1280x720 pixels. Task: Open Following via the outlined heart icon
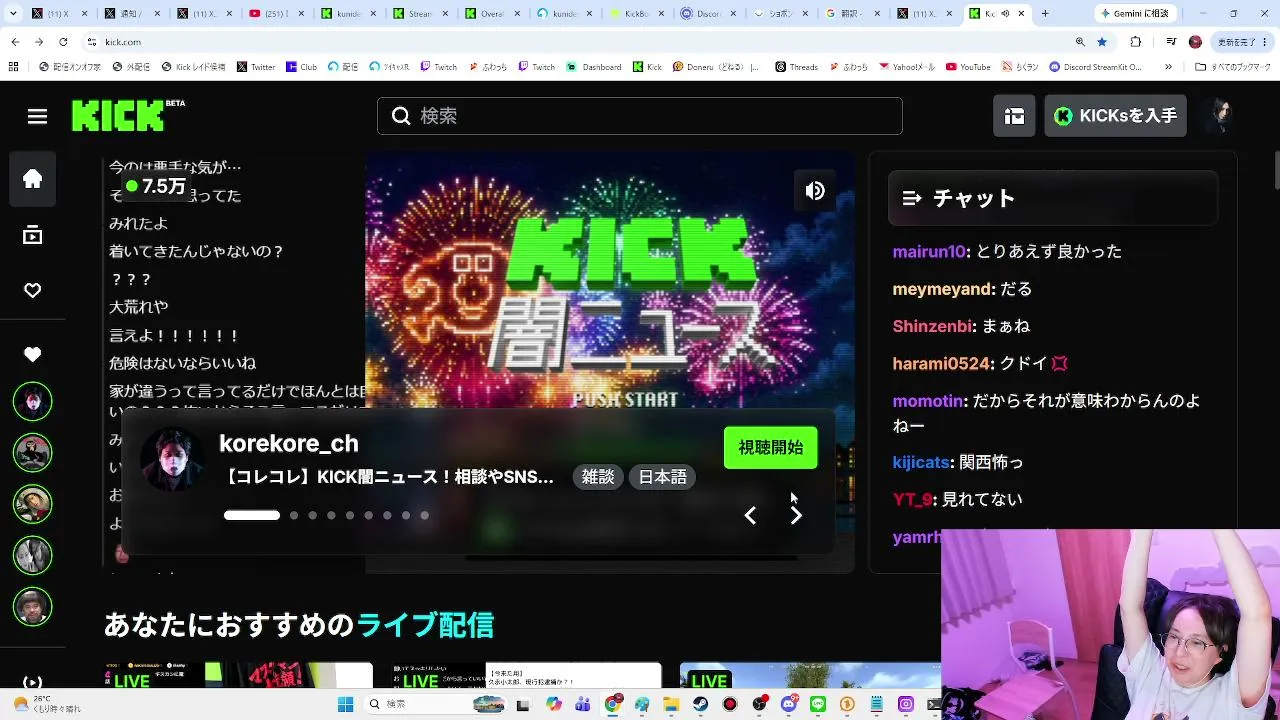[x=33, y=290]
